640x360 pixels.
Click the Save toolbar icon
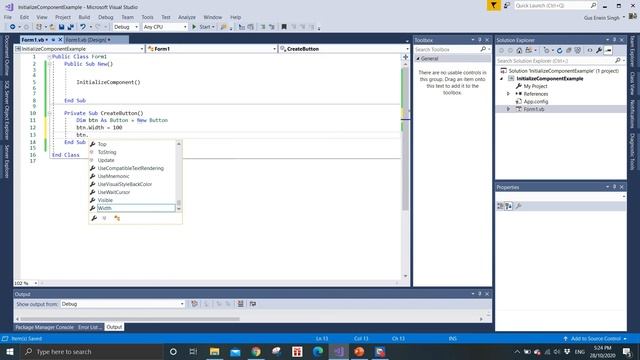pos(61,27)
